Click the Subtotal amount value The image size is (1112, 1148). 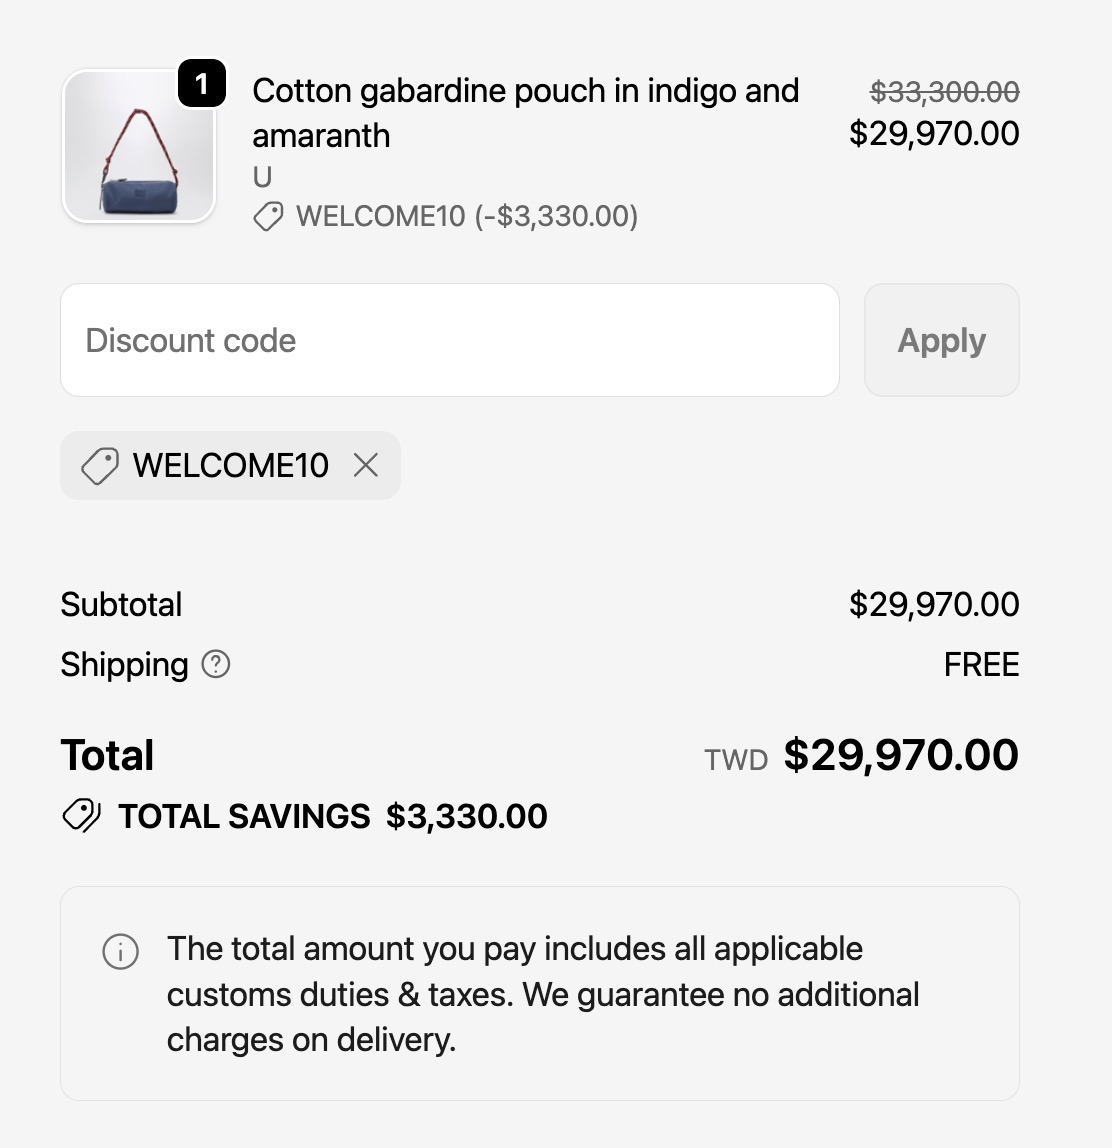tap(934, 604)
